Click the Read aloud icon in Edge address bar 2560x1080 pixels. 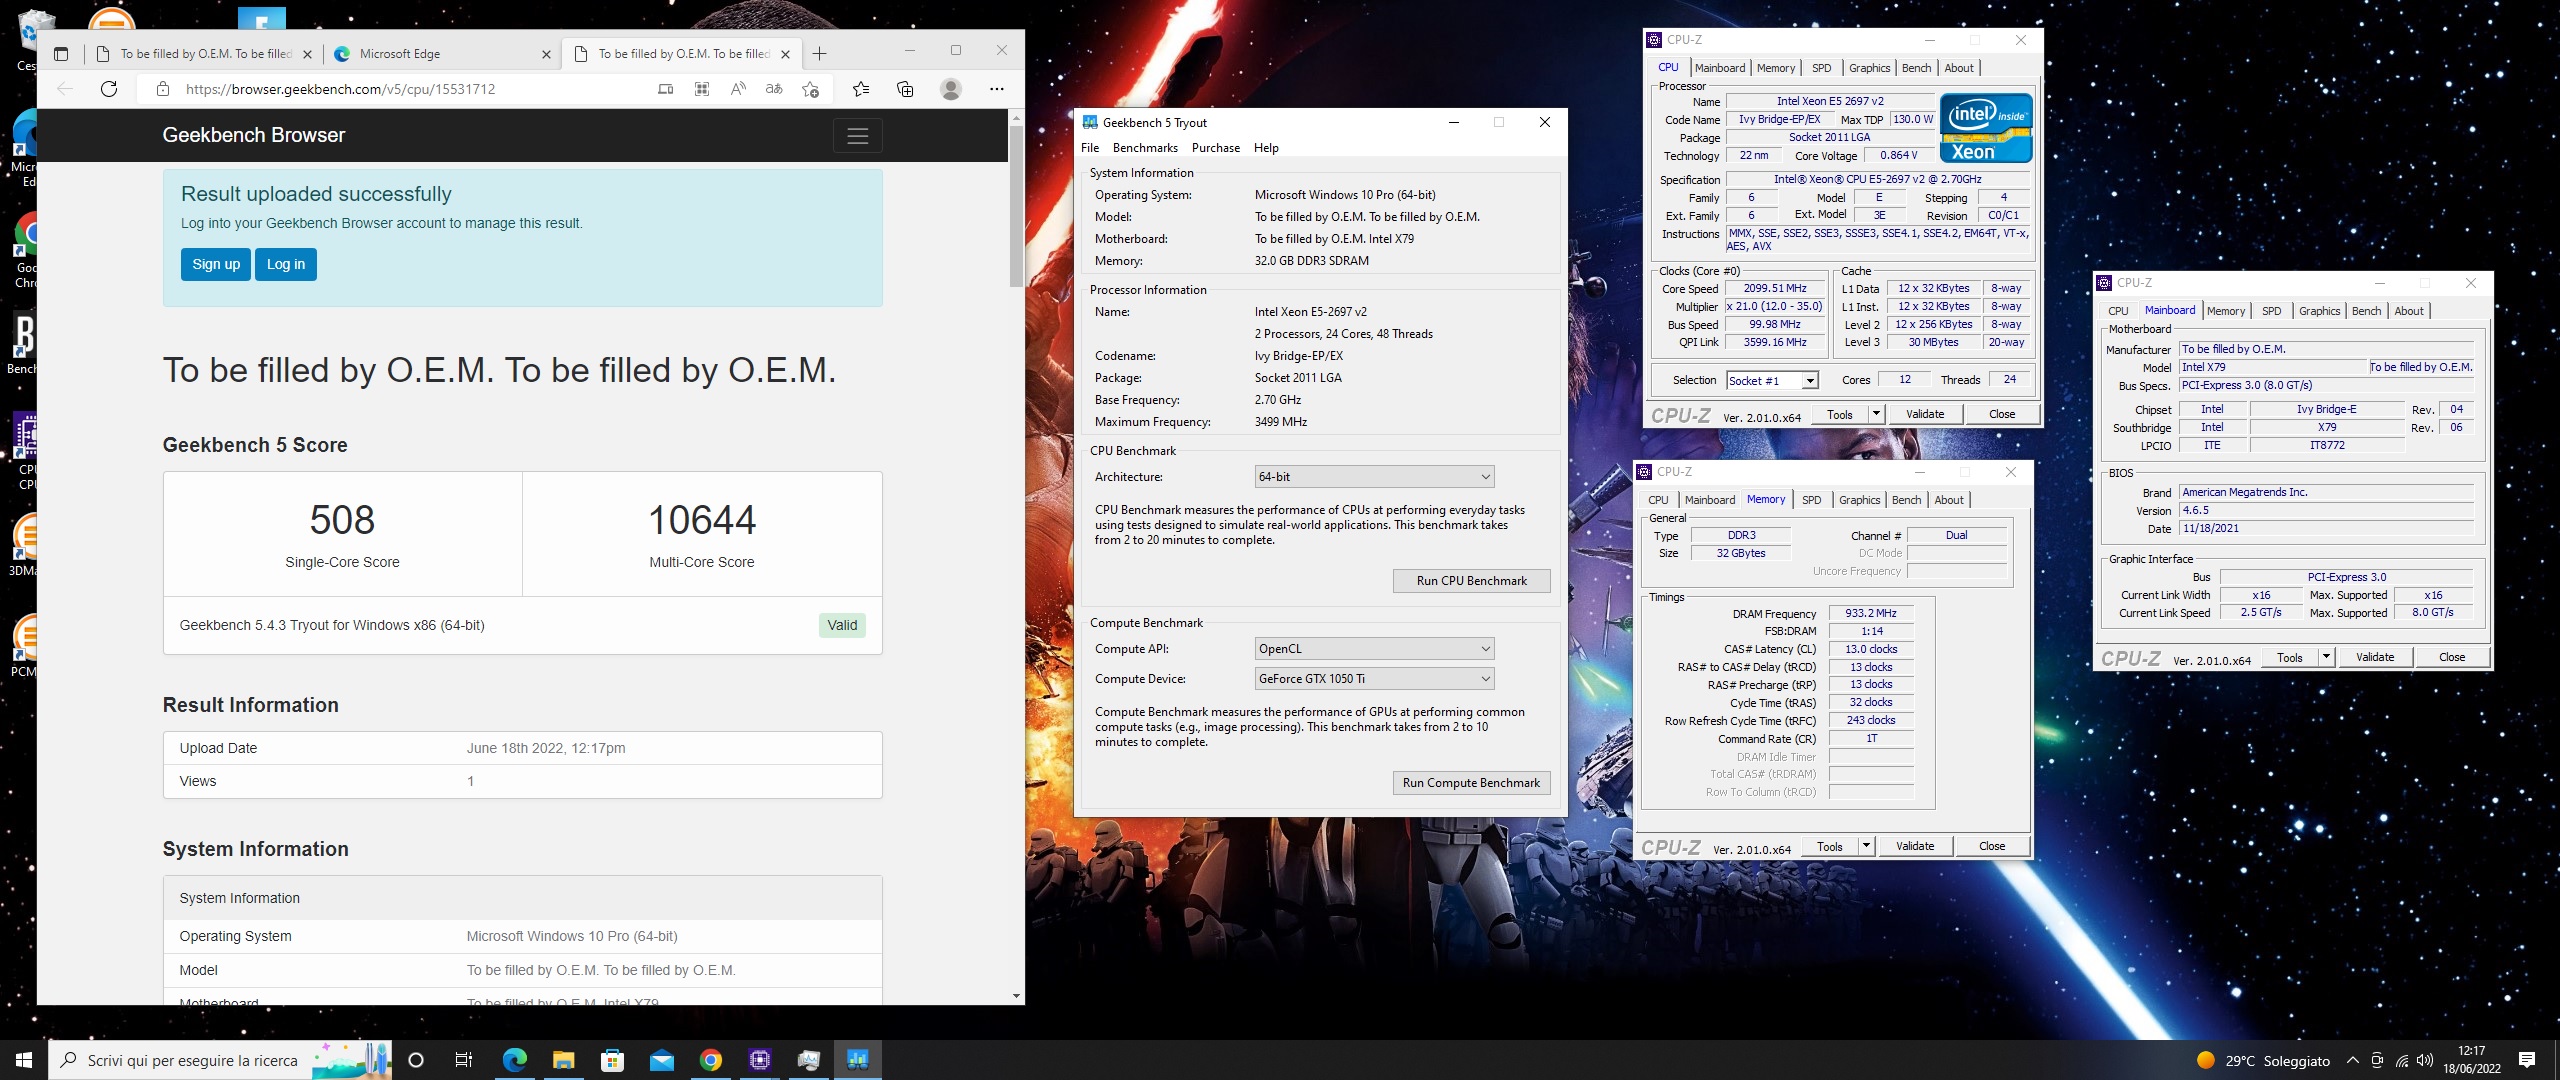738,89
